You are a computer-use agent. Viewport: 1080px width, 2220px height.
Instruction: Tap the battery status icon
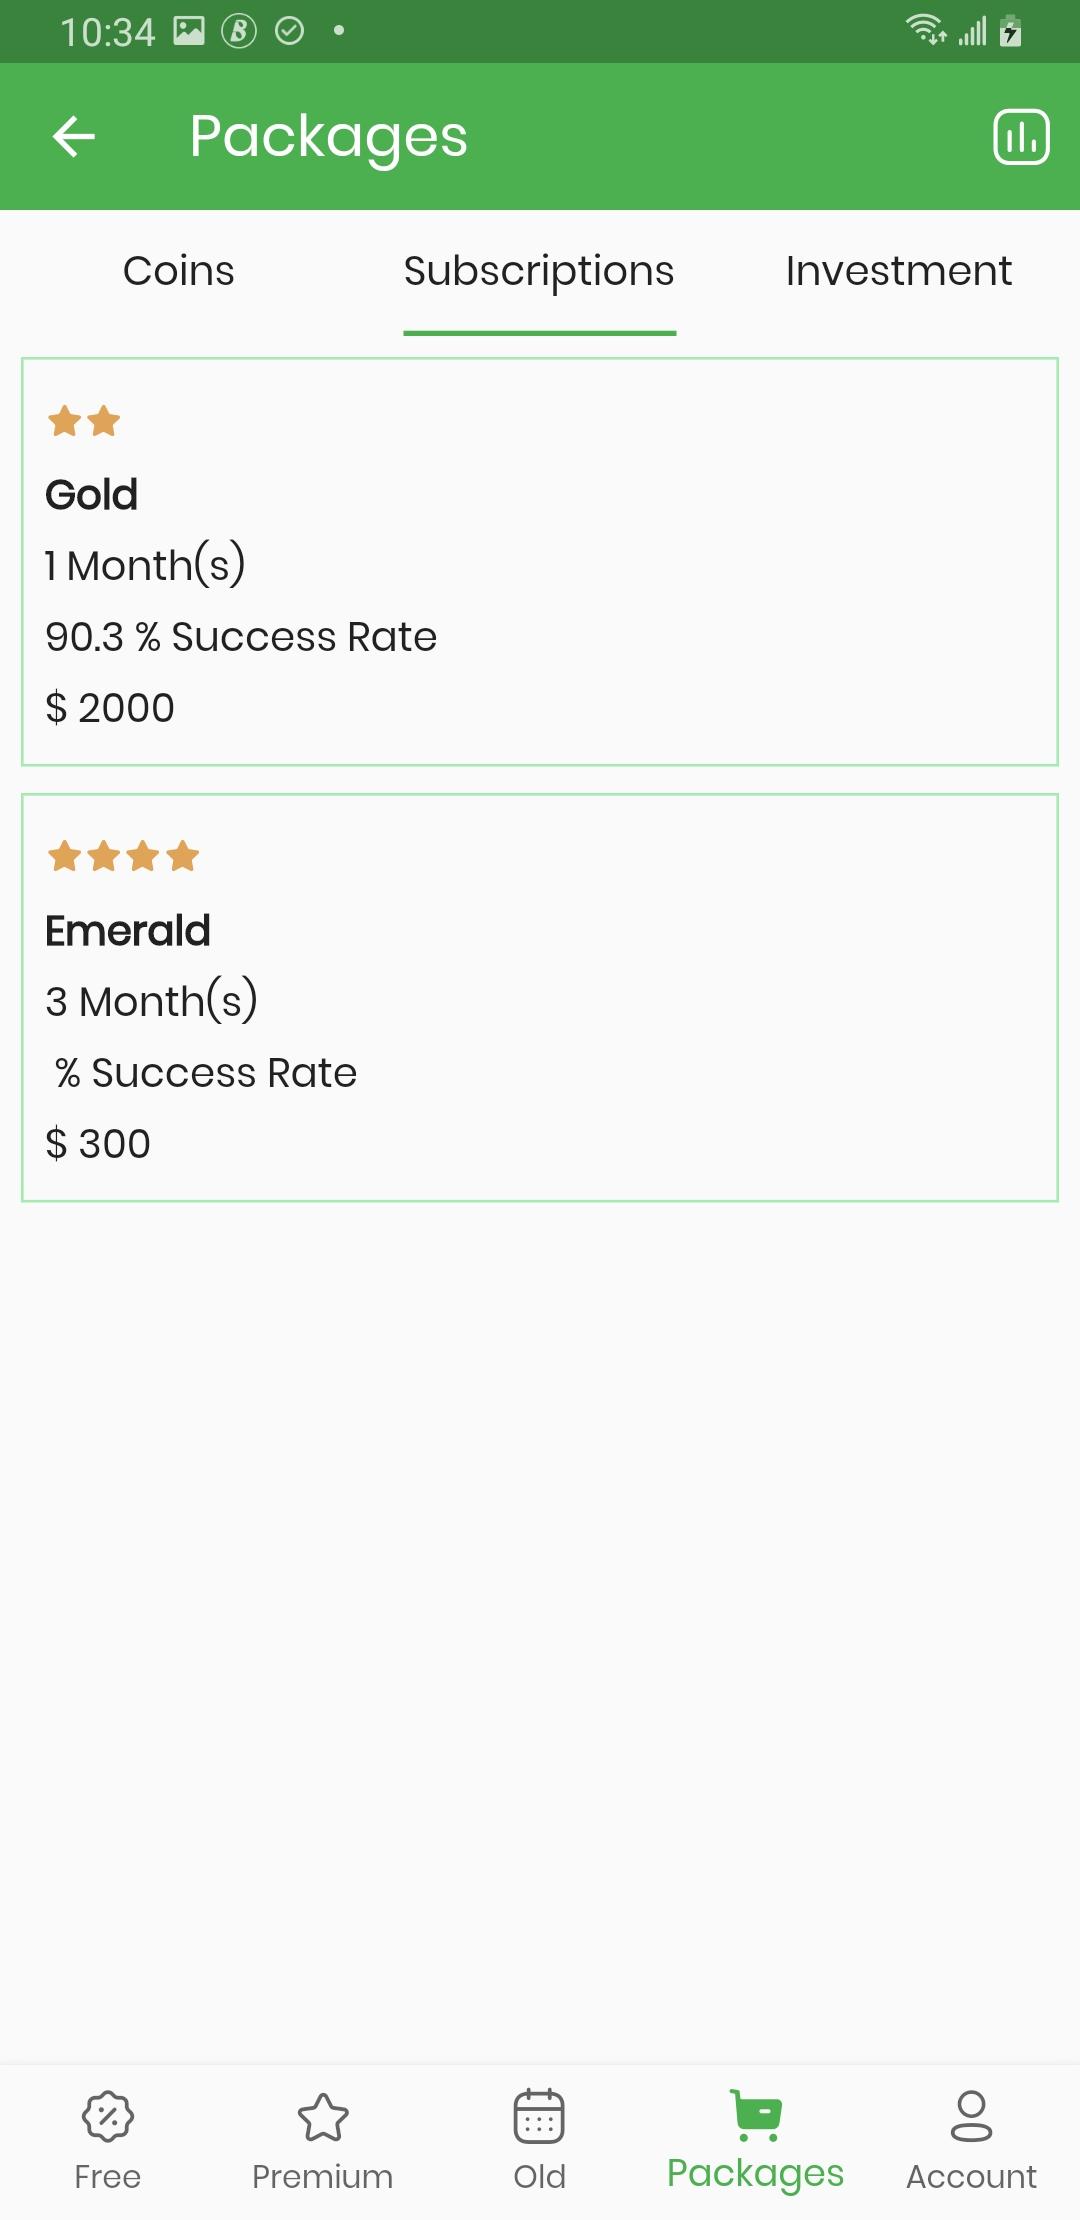[x=1011, y=30]
